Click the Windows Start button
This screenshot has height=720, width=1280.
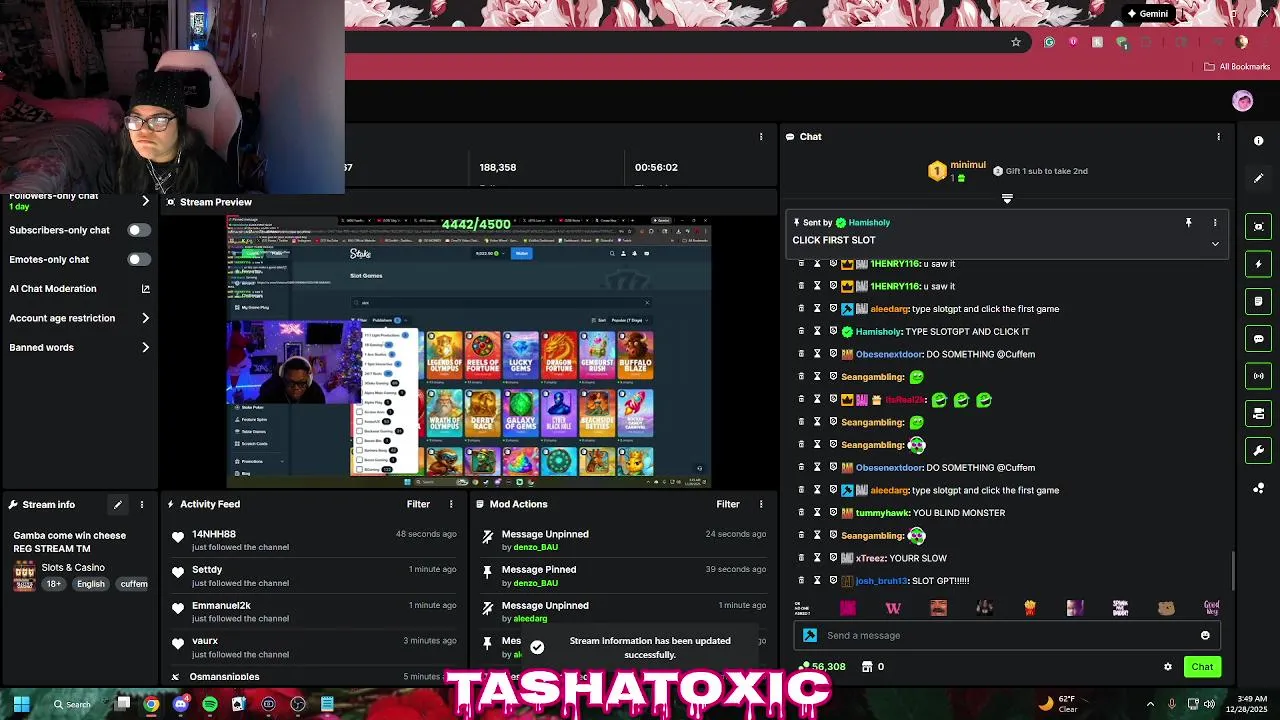[x=21, y=704]
